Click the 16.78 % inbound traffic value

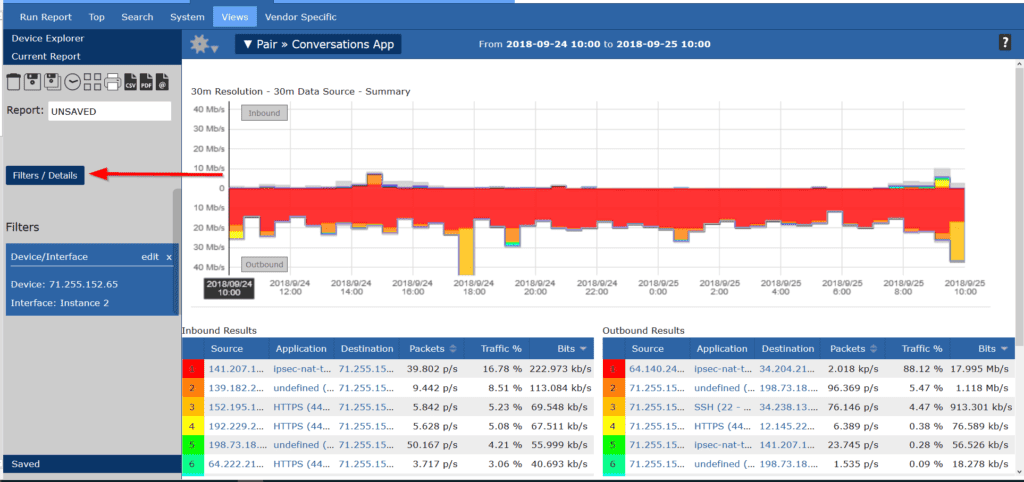pos(502,369)
